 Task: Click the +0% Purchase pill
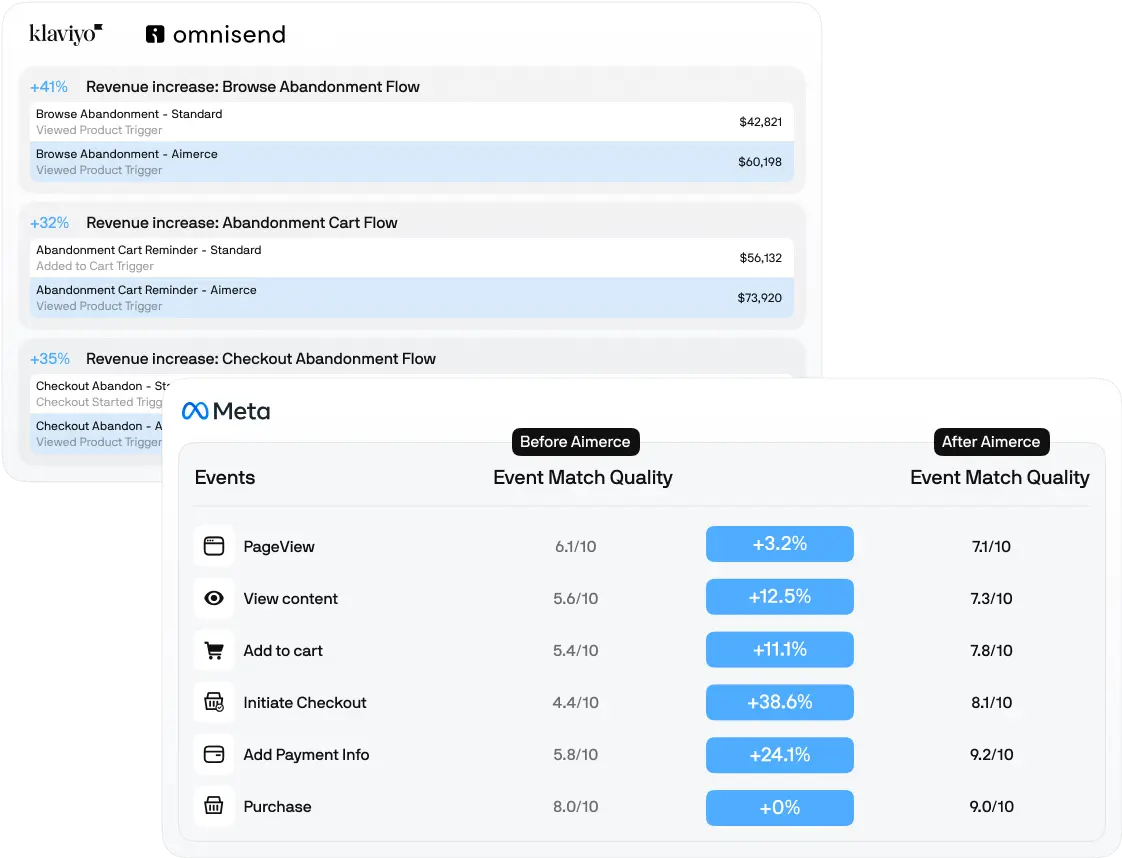point(779,808)
